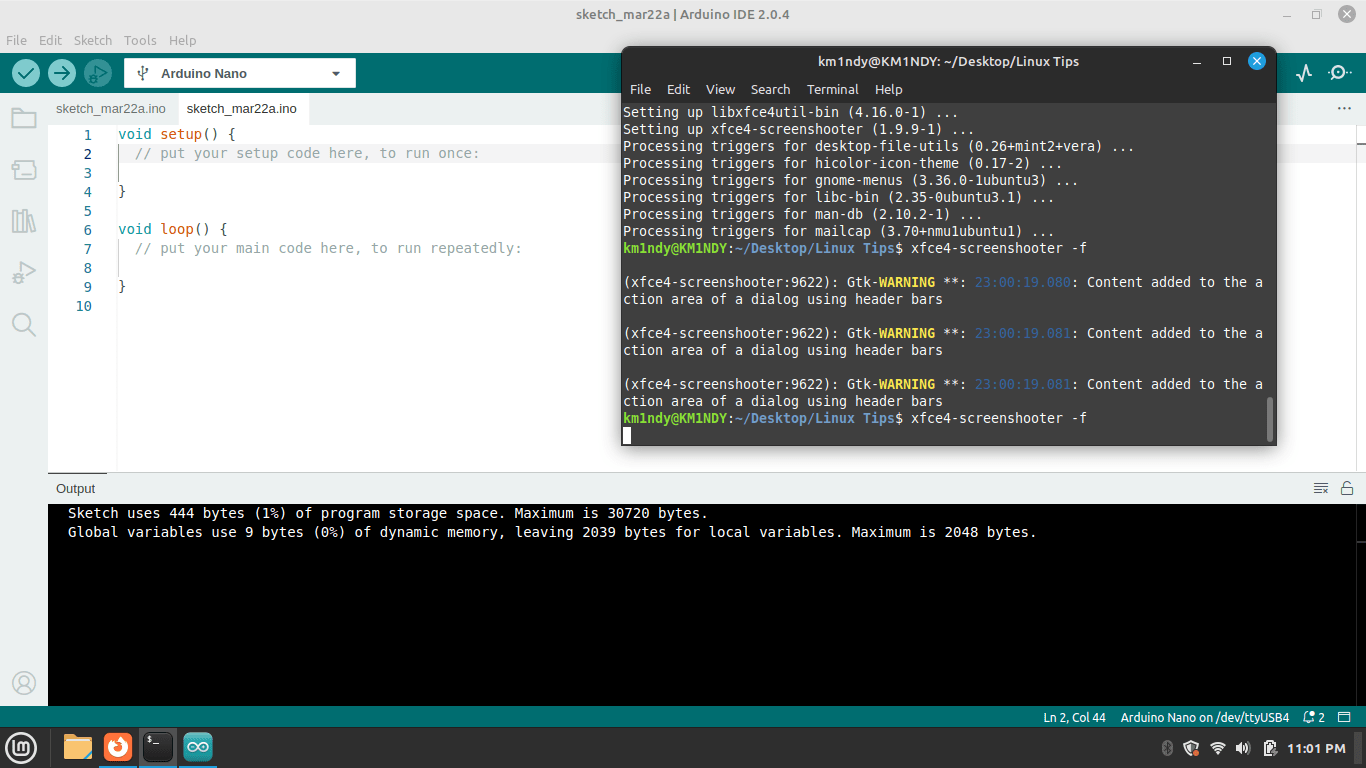The image size is (1366, 768).
Task: Click the 'Sketch uses 444 bytes' output line
Action: 388,513
